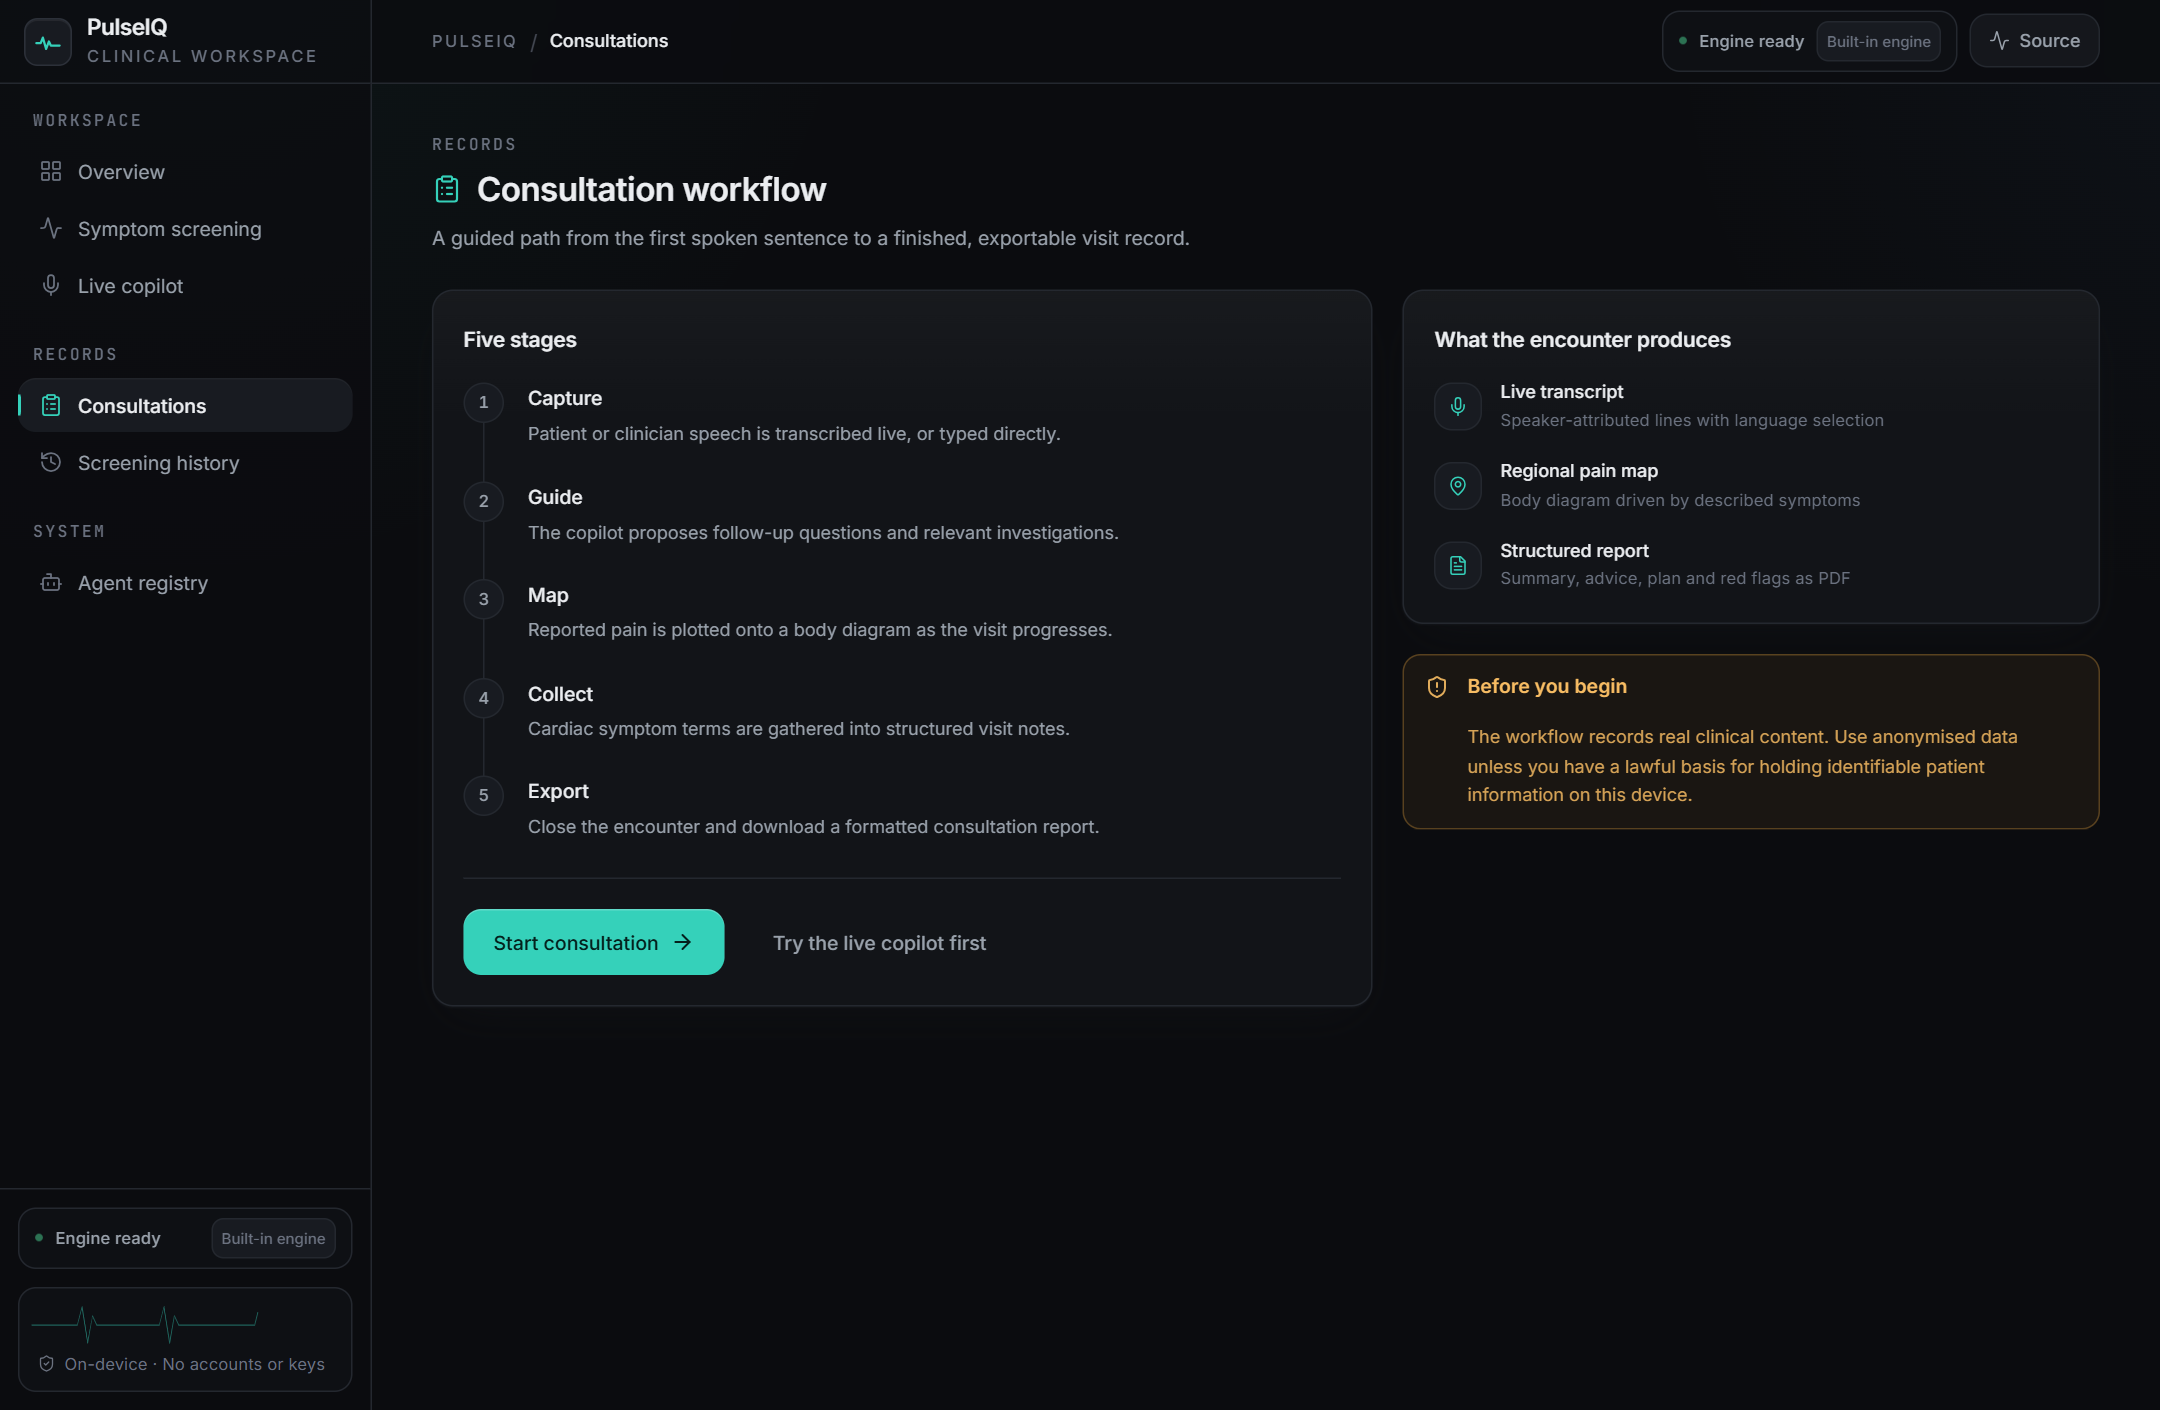Select stage number 5 Export circle

(483, 795)
